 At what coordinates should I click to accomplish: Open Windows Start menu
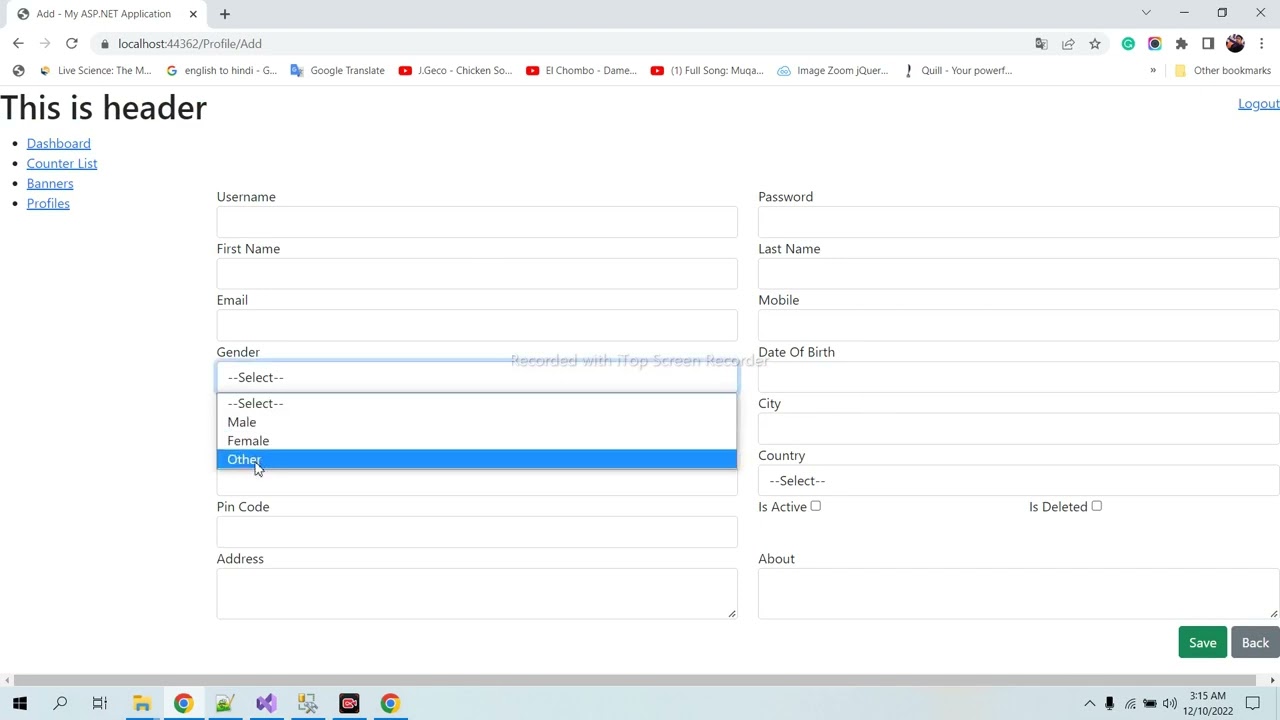(x=20, y=704)
